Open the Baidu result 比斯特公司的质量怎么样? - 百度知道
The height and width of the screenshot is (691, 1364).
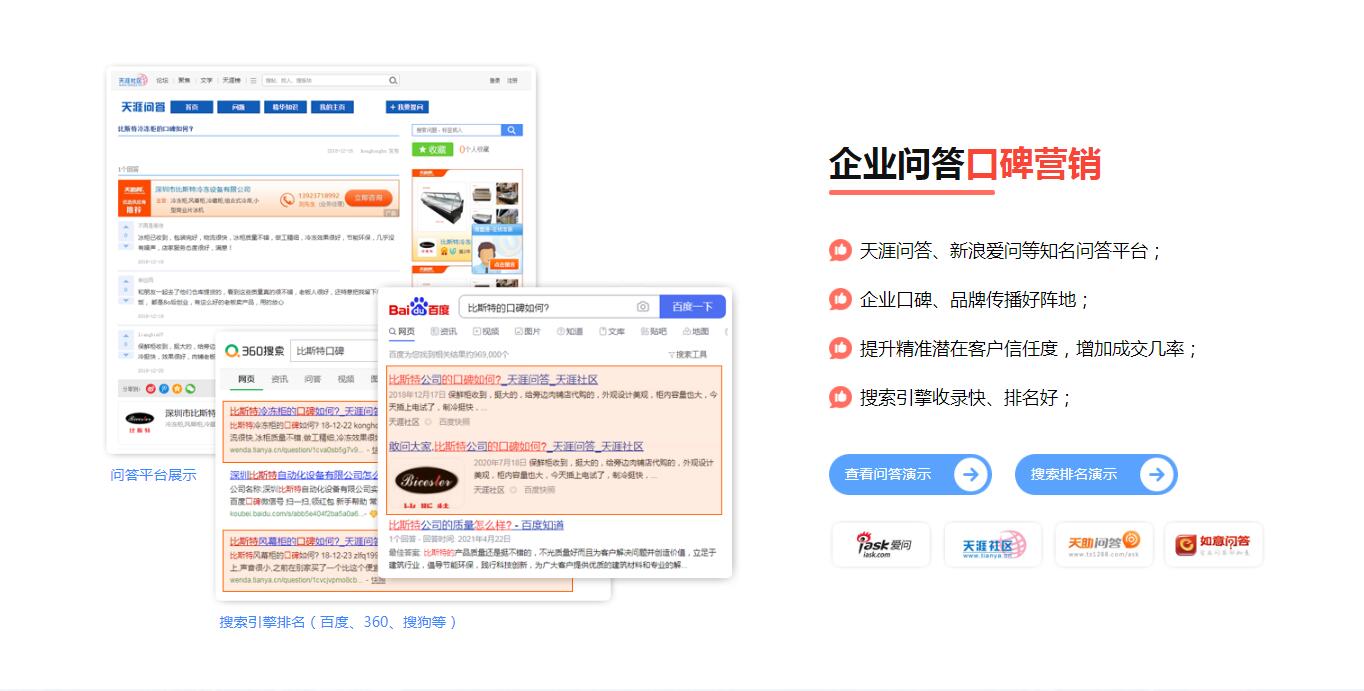pos(476,525)
